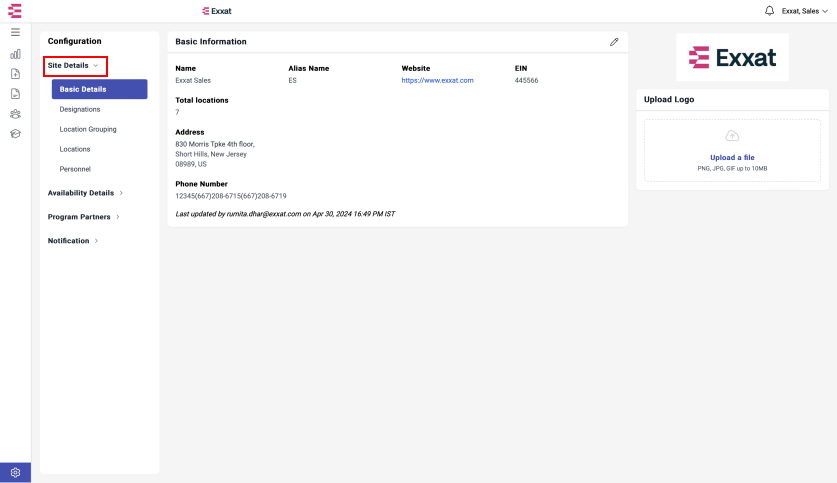Screen dimensions: 837x483
Task: Open the notifications bell
Action: [769, 11]
